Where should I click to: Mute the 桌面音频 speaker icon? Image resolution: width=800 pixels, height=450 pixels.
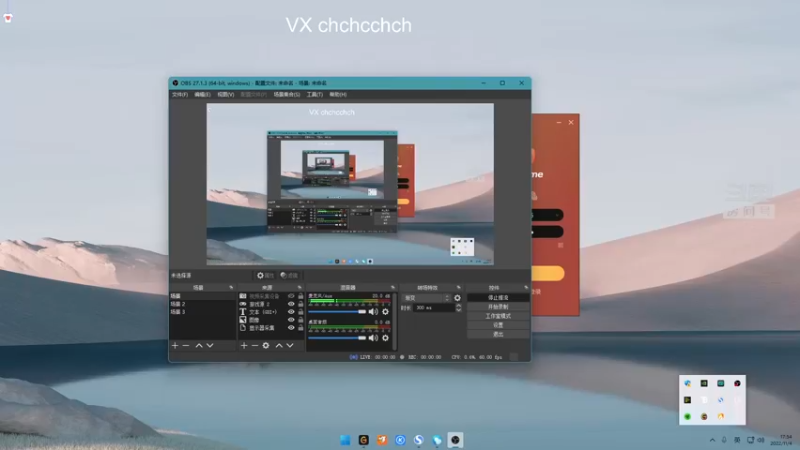click(x=373, y=338)
